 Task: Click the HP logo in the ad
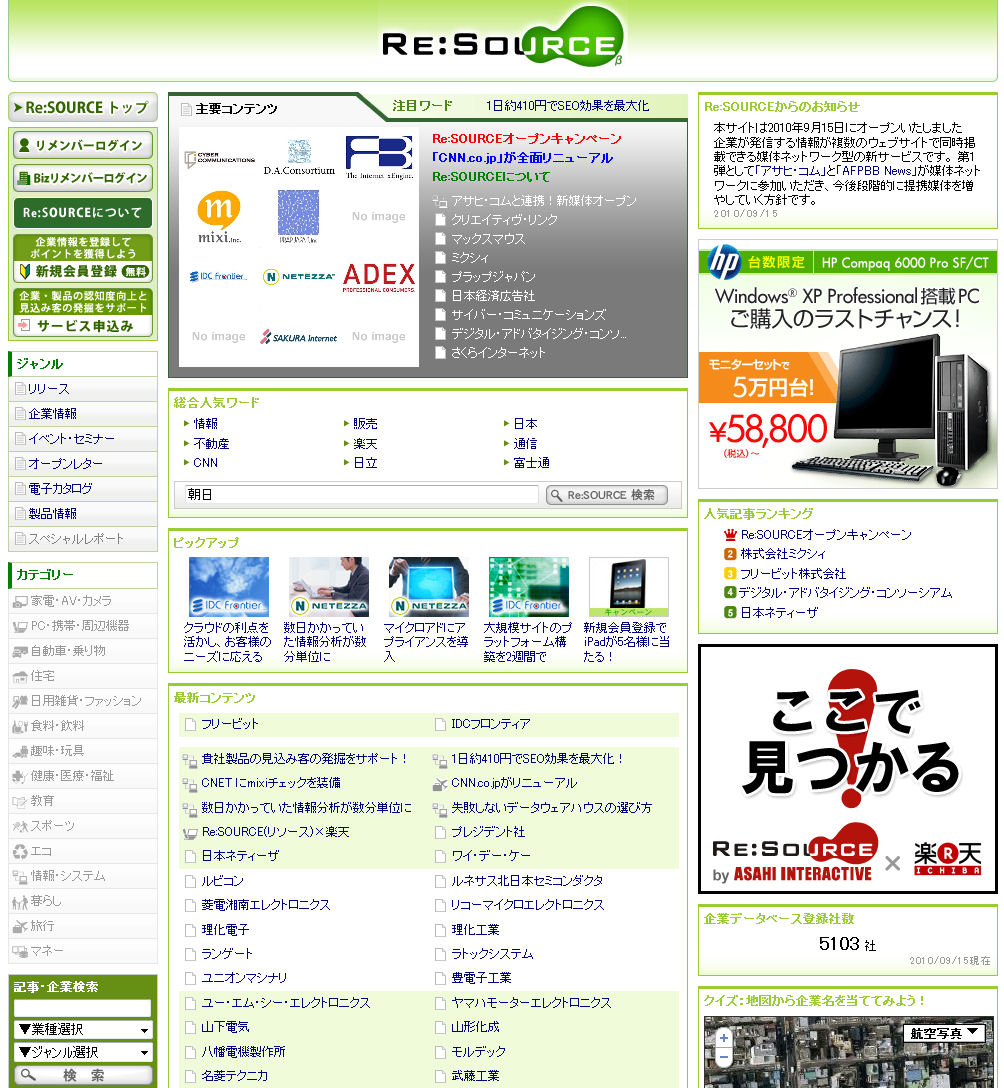(723, 262)
